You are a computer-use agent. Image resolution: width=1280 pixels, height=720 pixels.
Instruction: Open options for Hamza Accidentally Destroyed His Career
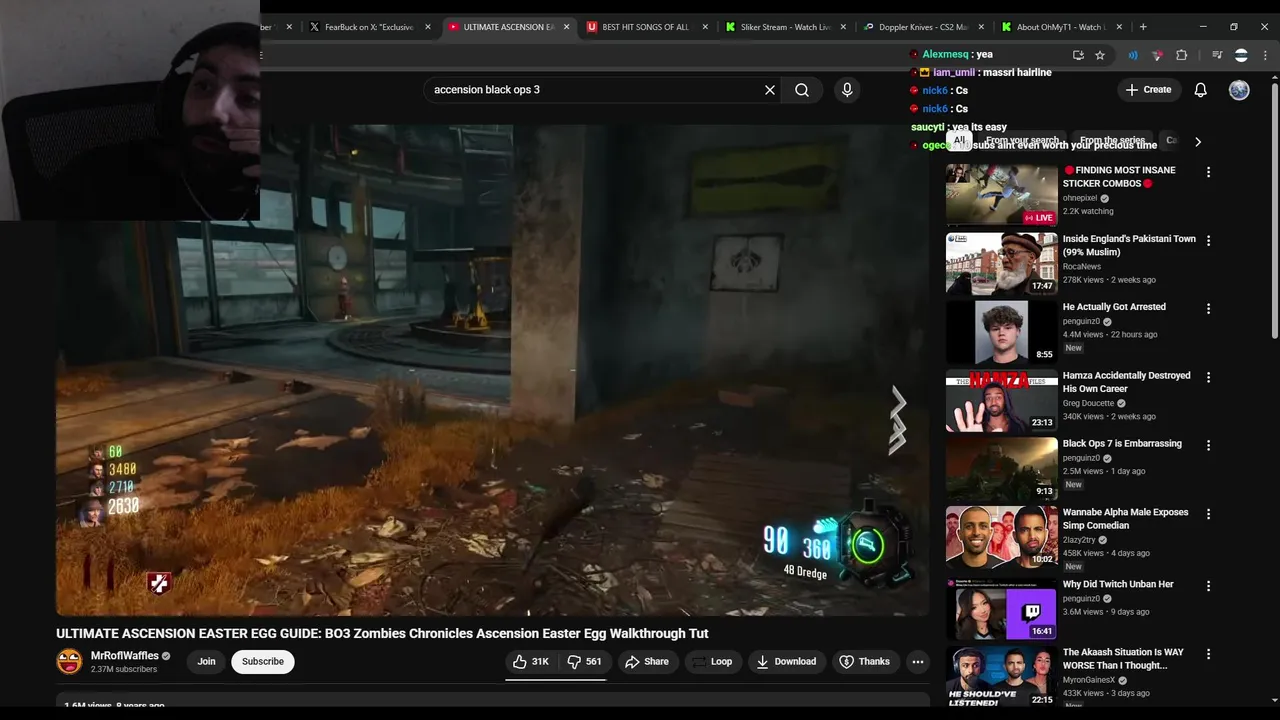(1208, 377)
